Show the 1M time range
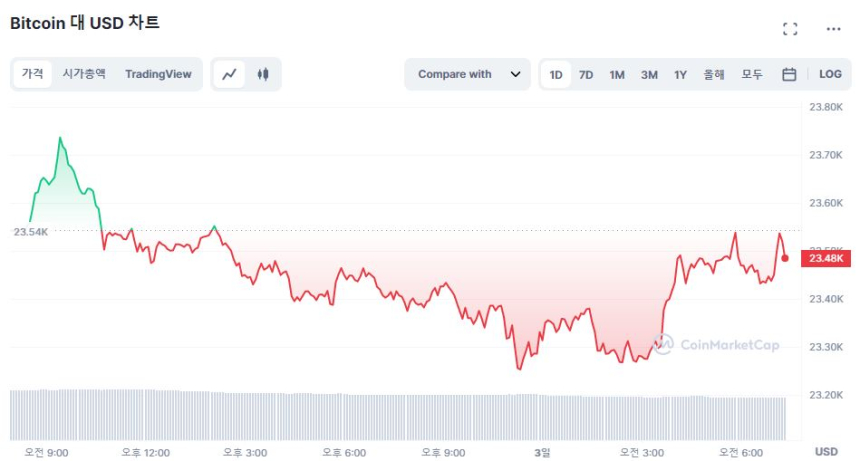Screen dimensions: 860x461 (617, 74)
